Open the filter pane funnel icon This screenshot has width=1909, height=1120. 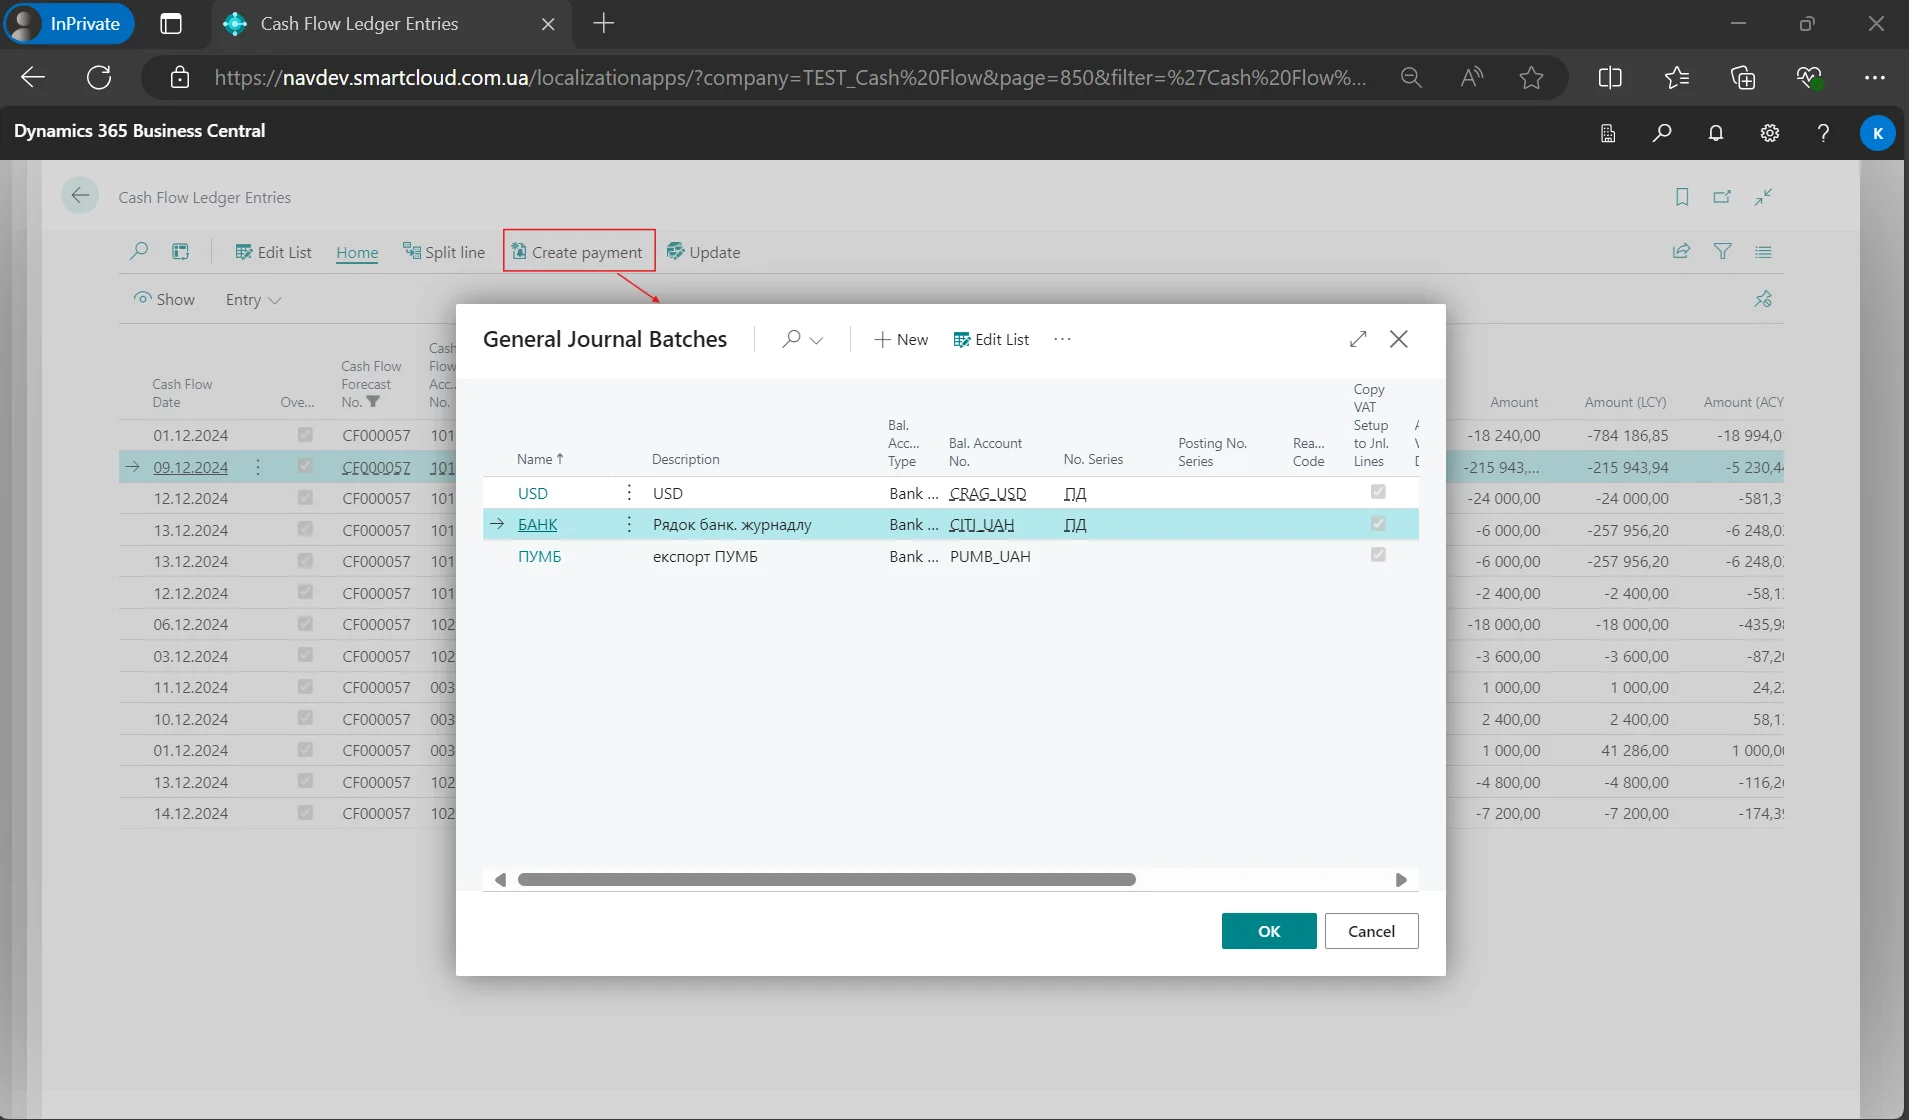click(1722, 252)
